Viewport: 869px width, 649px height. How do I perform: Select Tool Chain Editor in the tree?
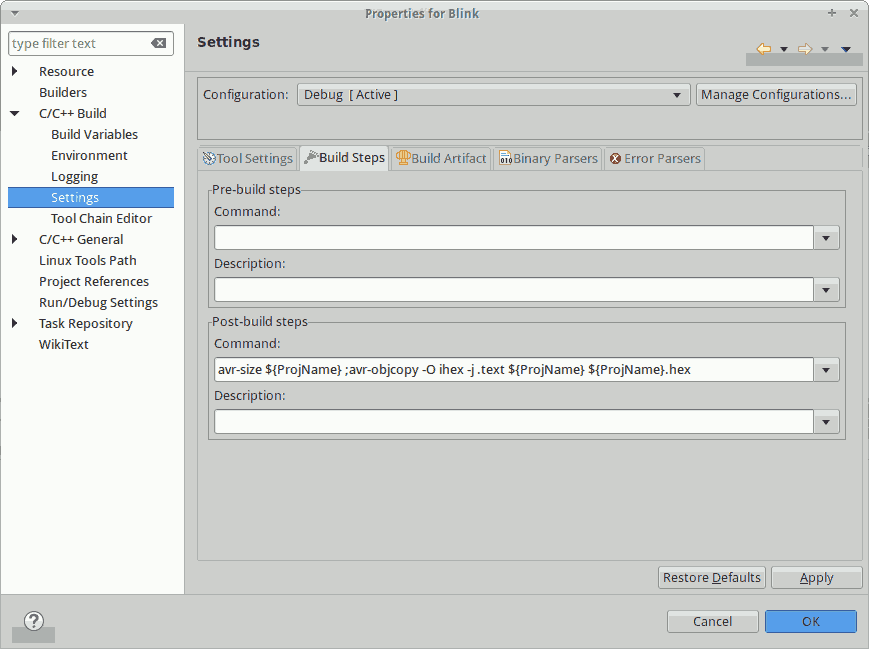(x=101, y=219)
